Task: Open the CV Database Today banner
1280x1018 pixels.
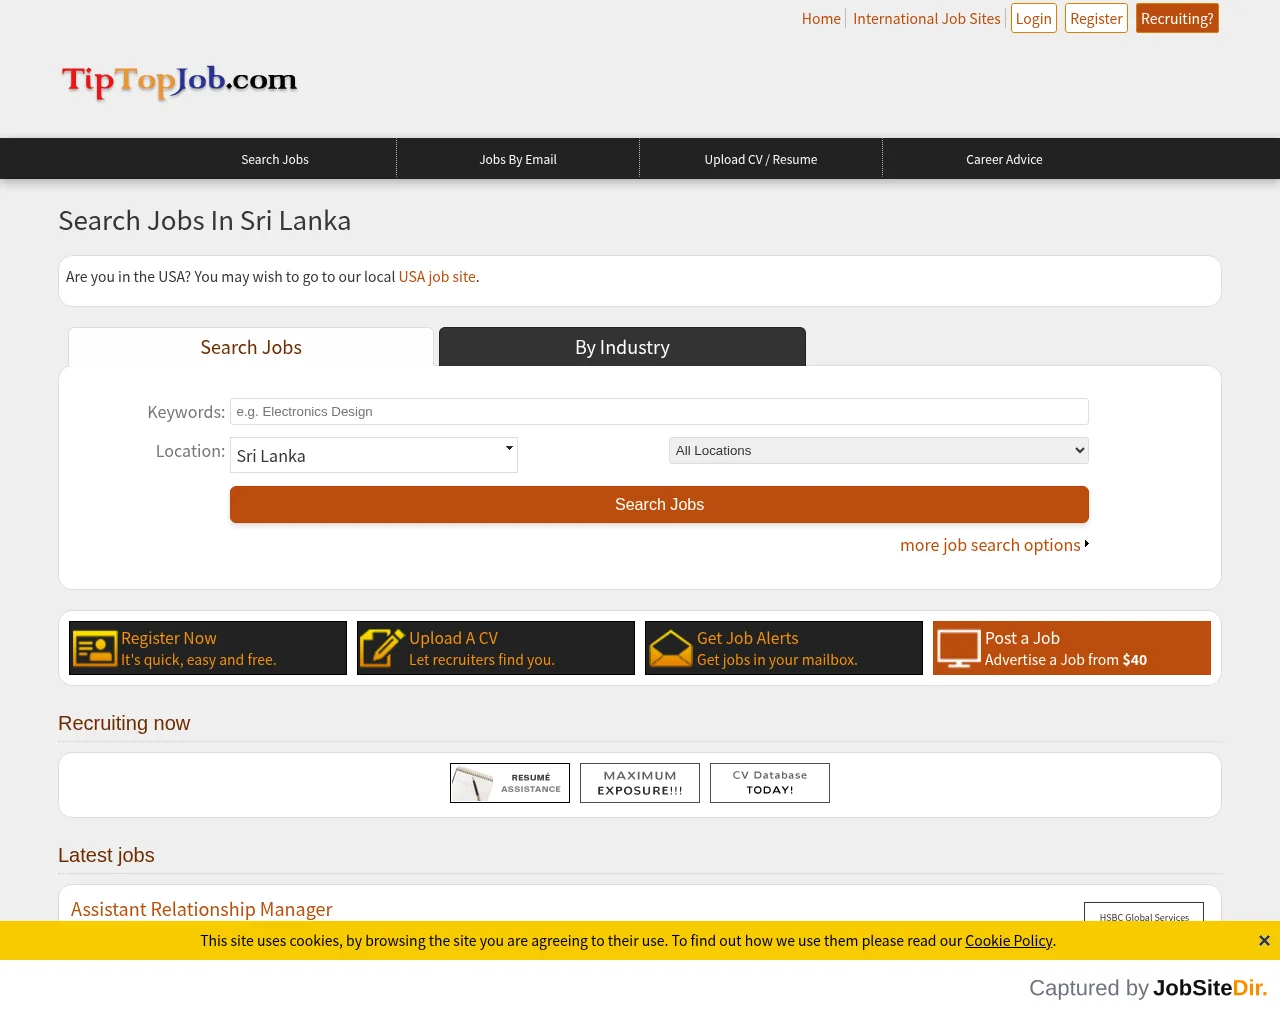Action: (770, 783)
